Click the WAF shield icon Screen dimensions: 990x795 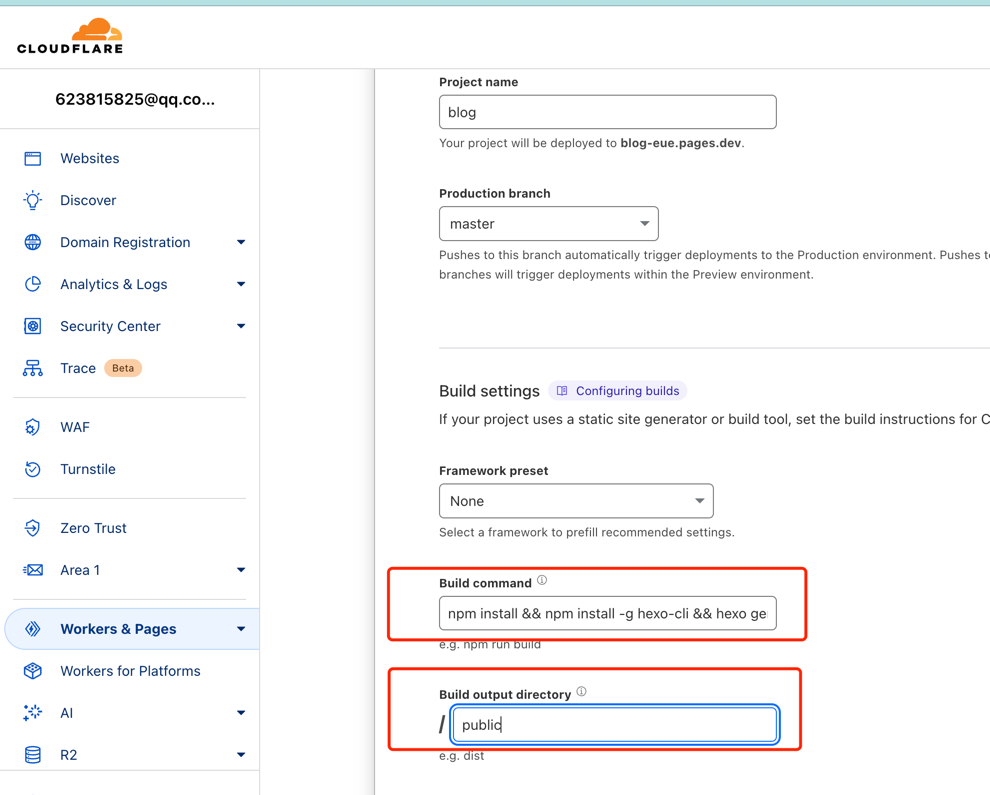click(33, 427)
